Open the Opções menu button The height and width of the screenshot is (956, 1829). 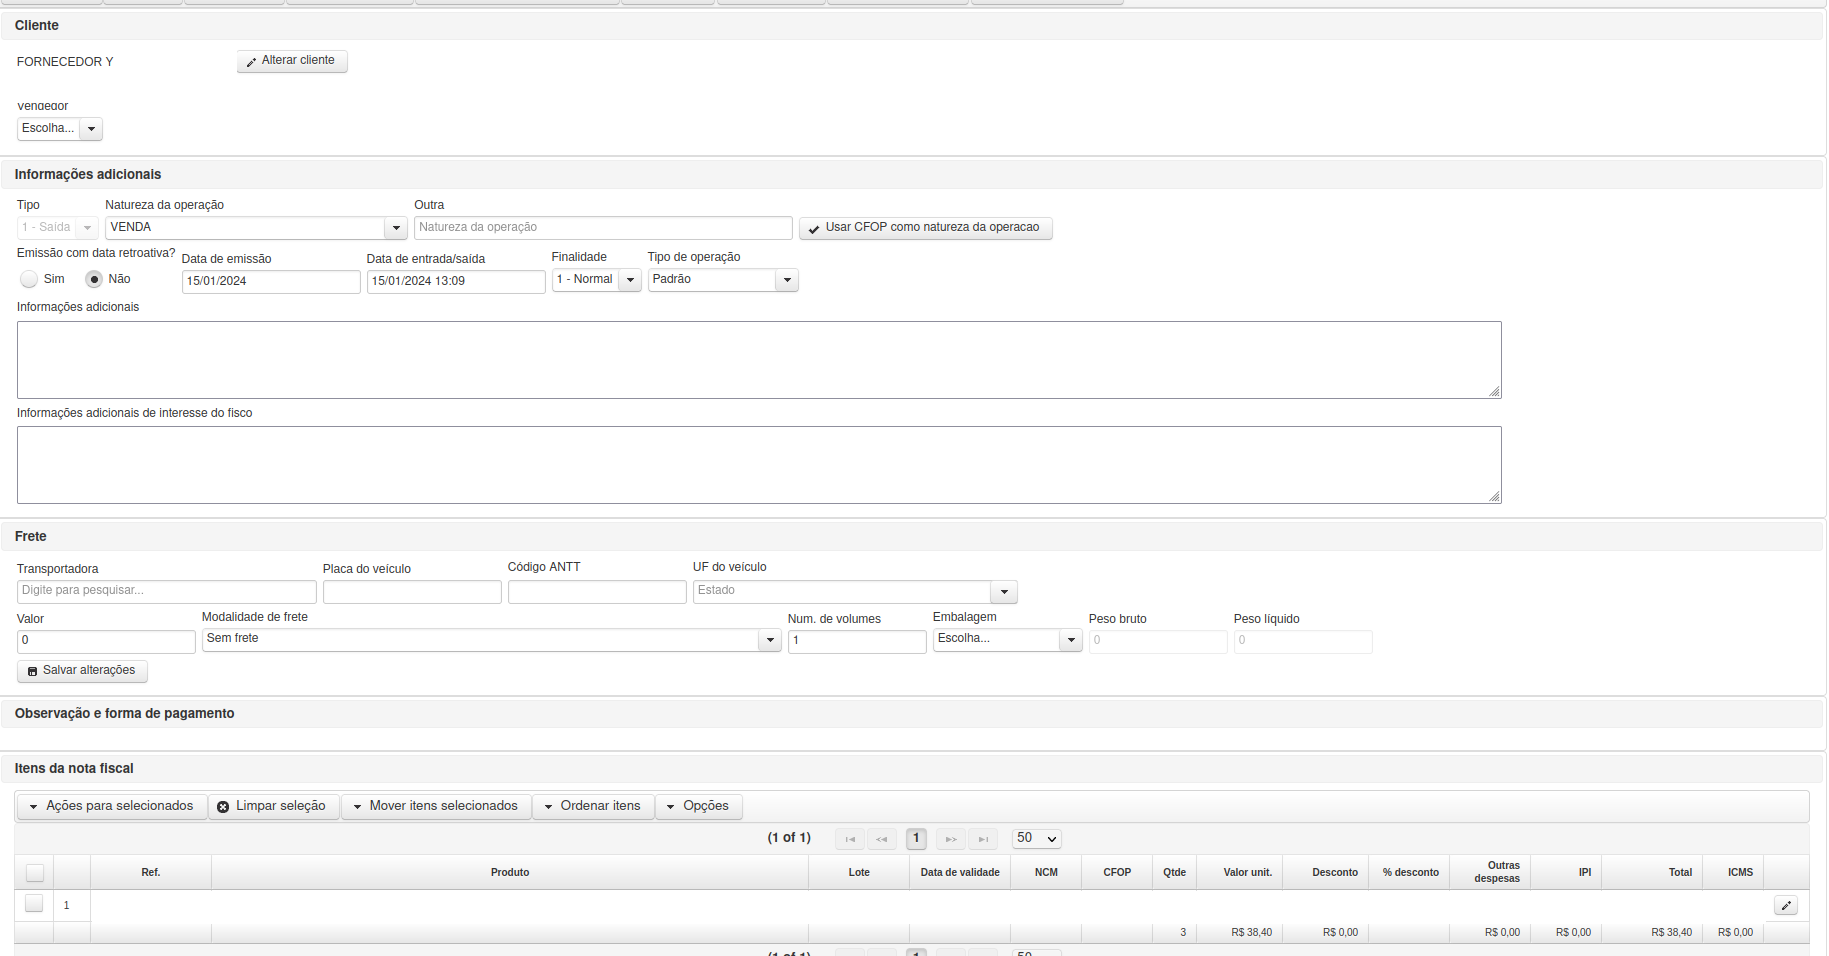[699, 806]
